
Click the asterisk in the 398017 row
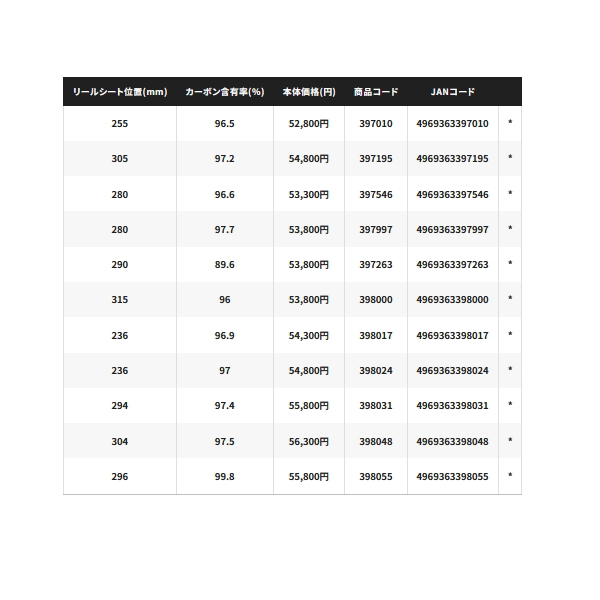click(x=510, y=334)
